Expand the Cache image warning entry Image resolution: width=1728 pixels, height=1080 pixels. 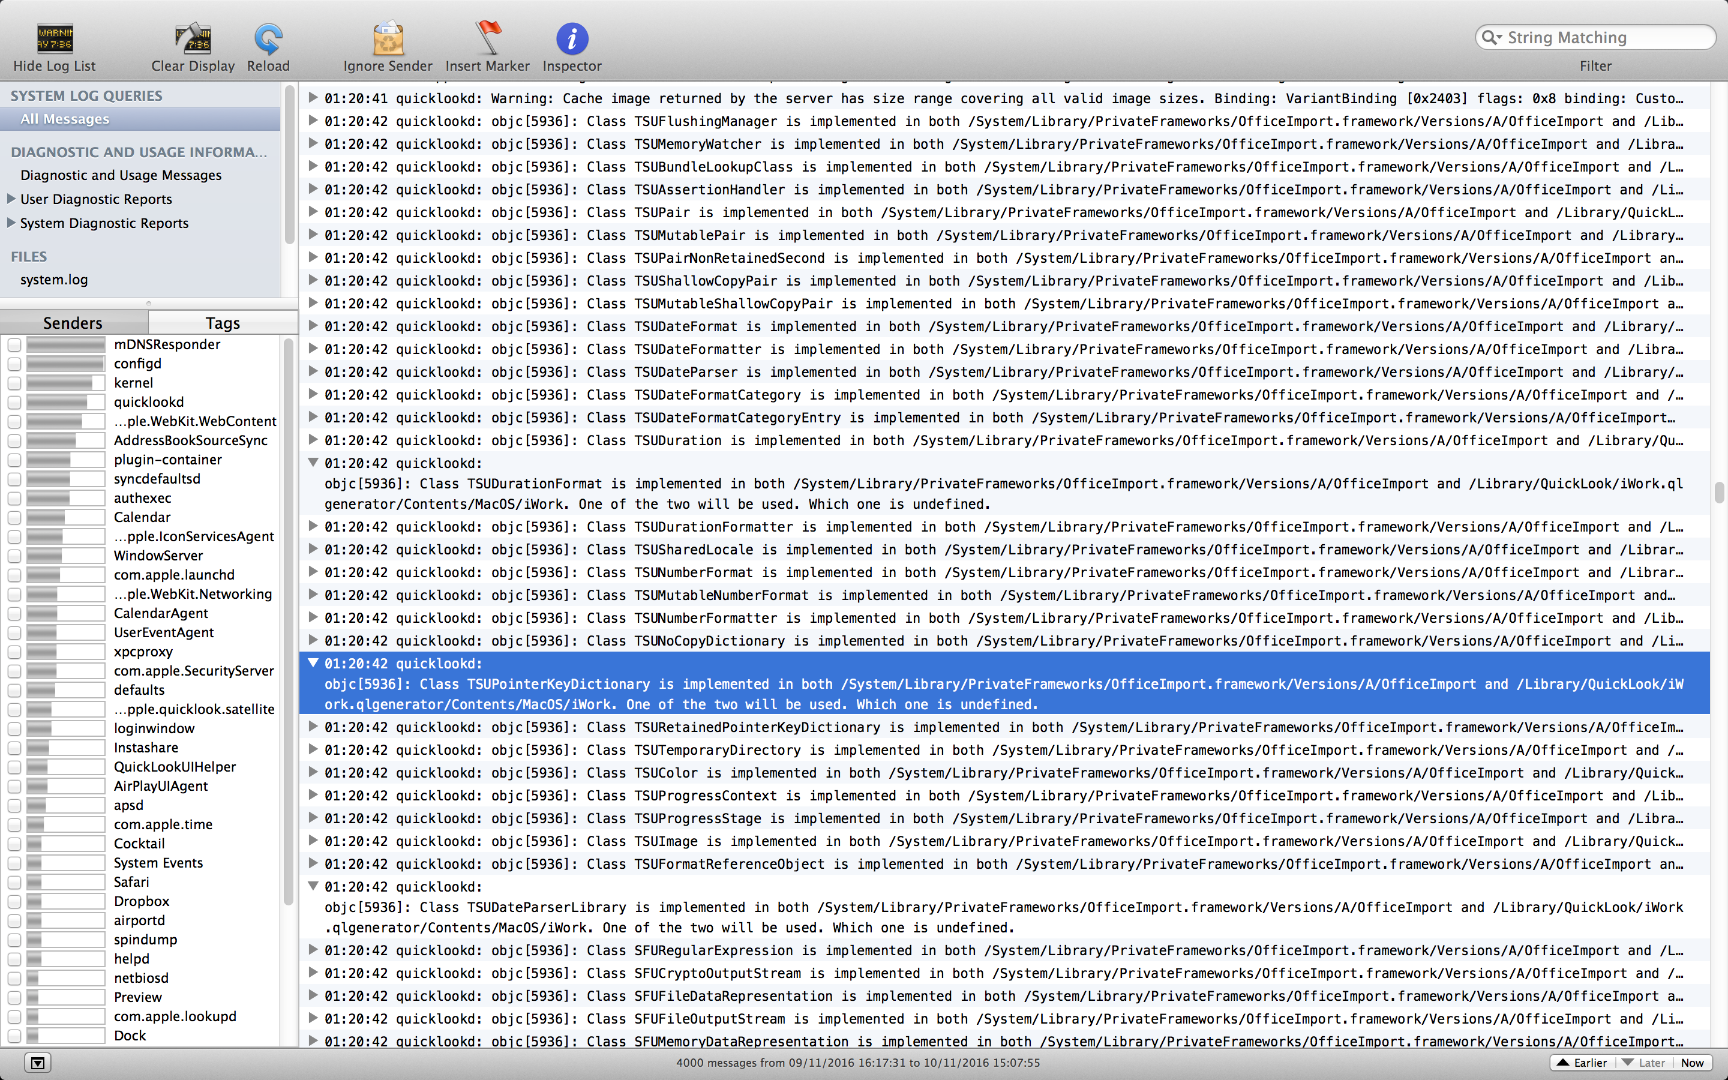pos(313,98)
